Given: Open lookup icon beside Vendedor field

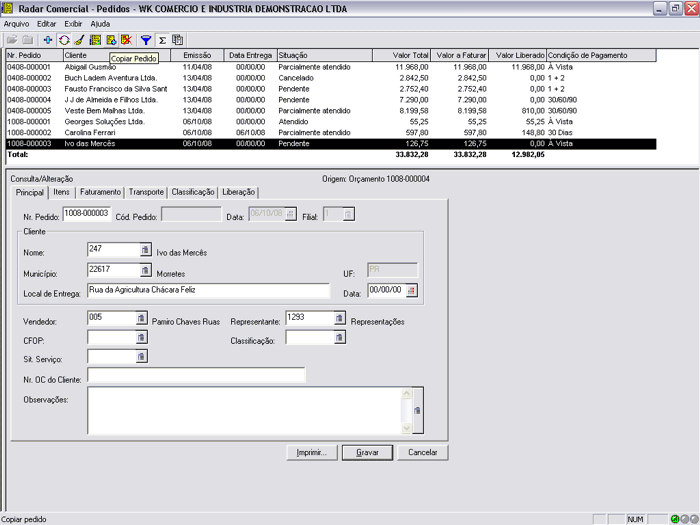Looking at the screenshot, I should [x=141, y=318].
